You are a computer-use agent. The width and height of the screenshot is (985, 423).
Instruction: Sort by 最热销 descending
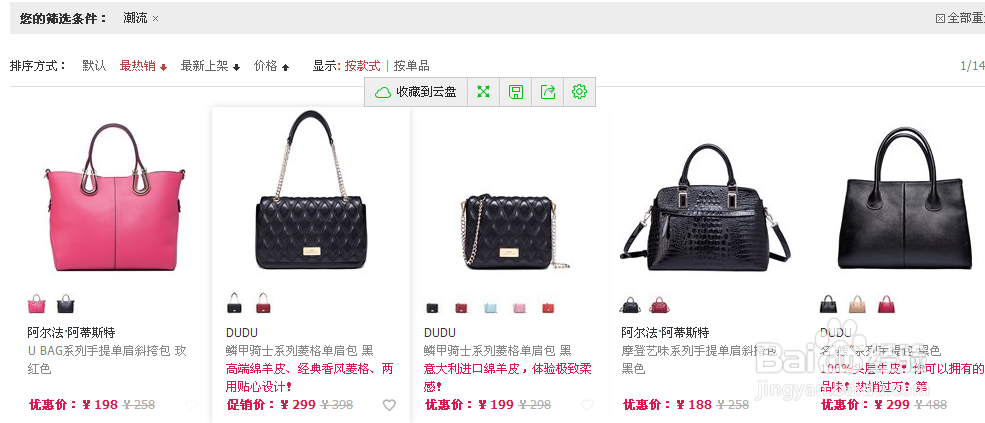click(x=143, y=66)
